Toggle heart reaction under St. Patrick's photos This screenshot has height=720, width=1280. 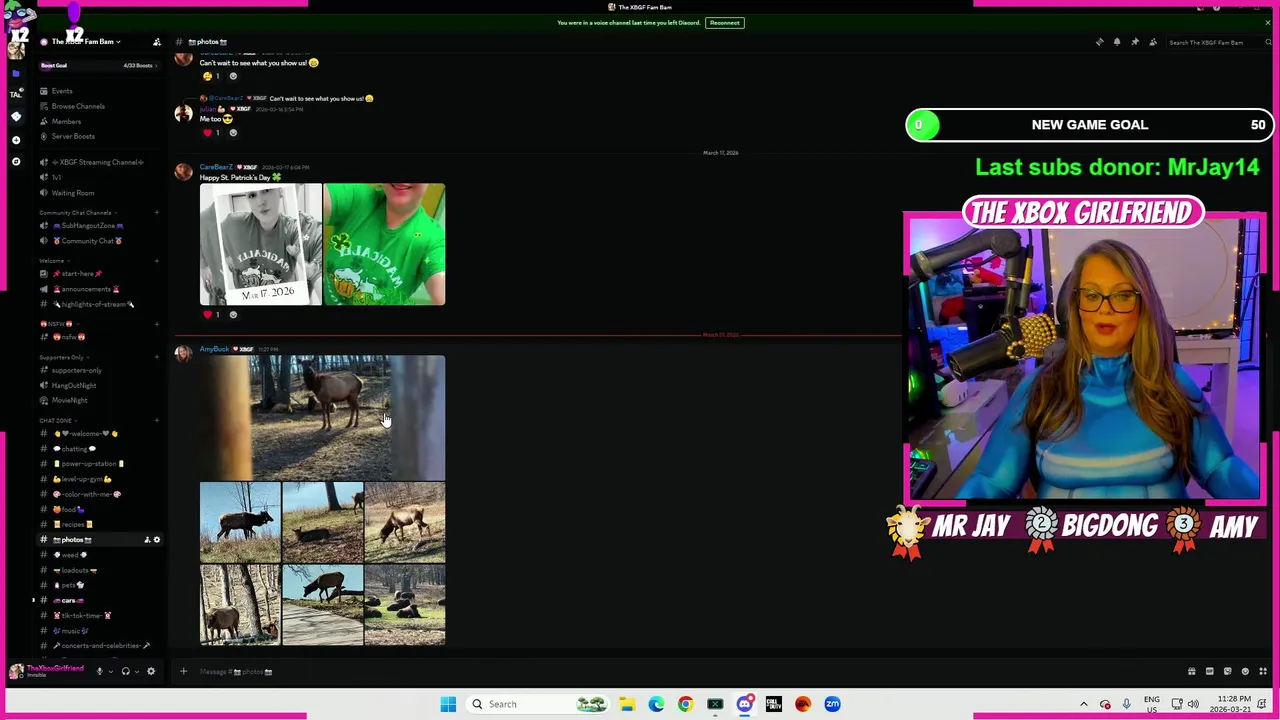[212, 315]
